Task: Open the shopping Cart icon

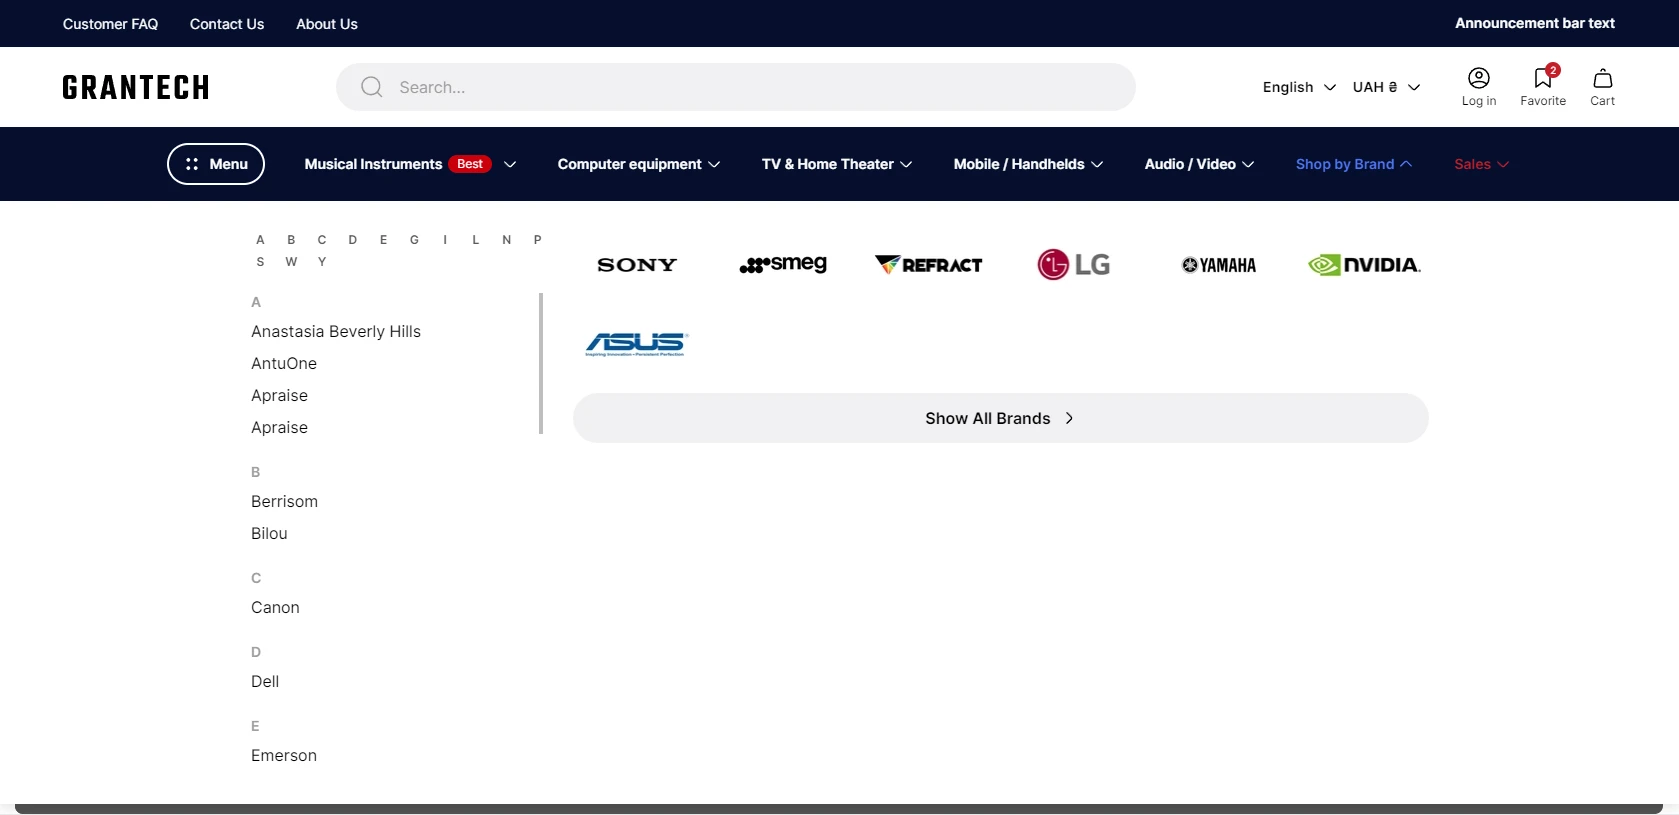Action: [x=1602, y=78]
